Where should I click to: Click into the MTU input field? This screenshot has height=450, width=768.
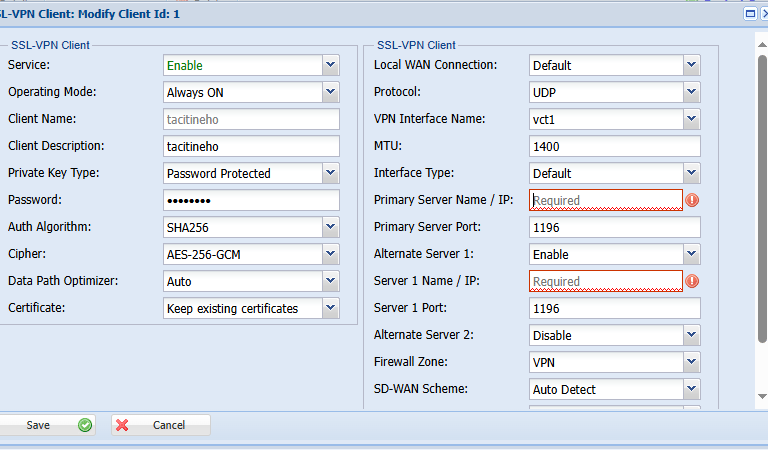click(x=614, y=146)
